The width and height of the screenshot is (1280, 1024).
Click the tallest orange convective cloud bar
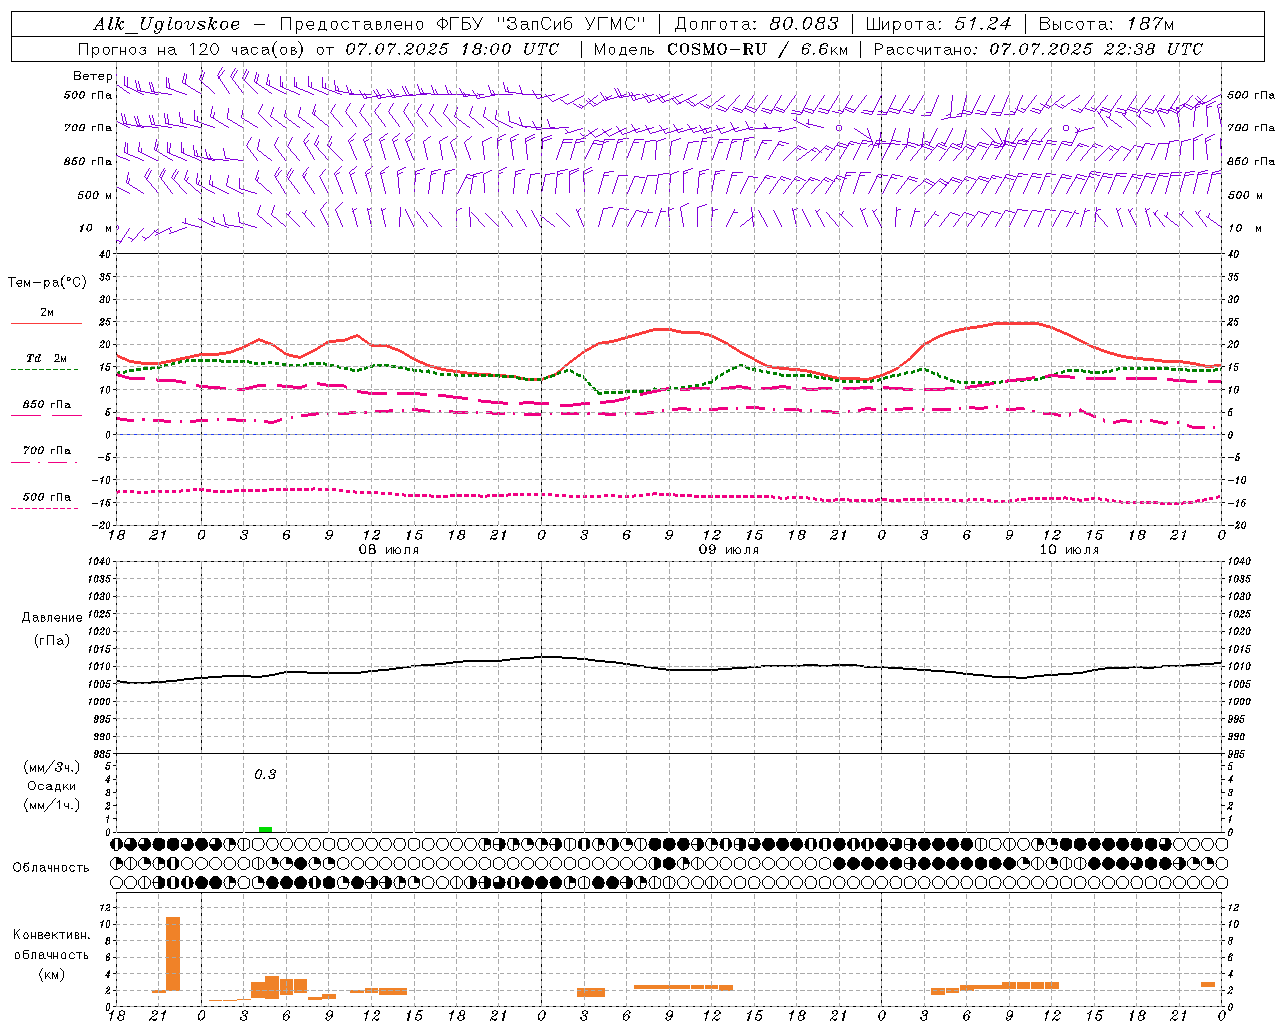[x=173, y=954]
